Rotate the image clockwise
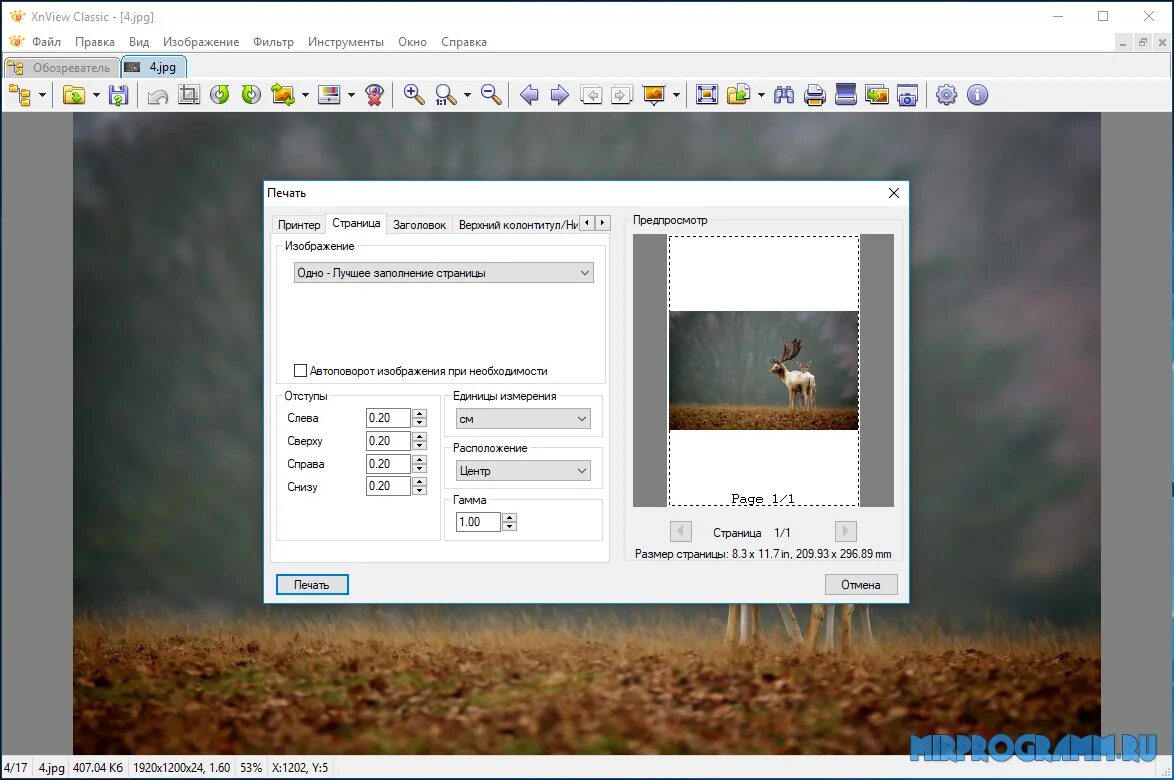 coord(251,94)
